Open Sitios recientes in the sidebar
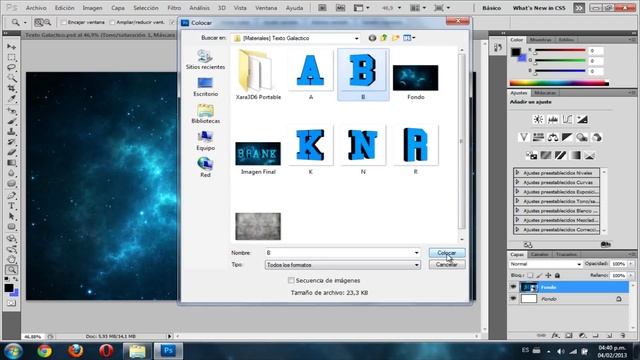Viewport: 640px width, 360px height. (x=205, y=60)
